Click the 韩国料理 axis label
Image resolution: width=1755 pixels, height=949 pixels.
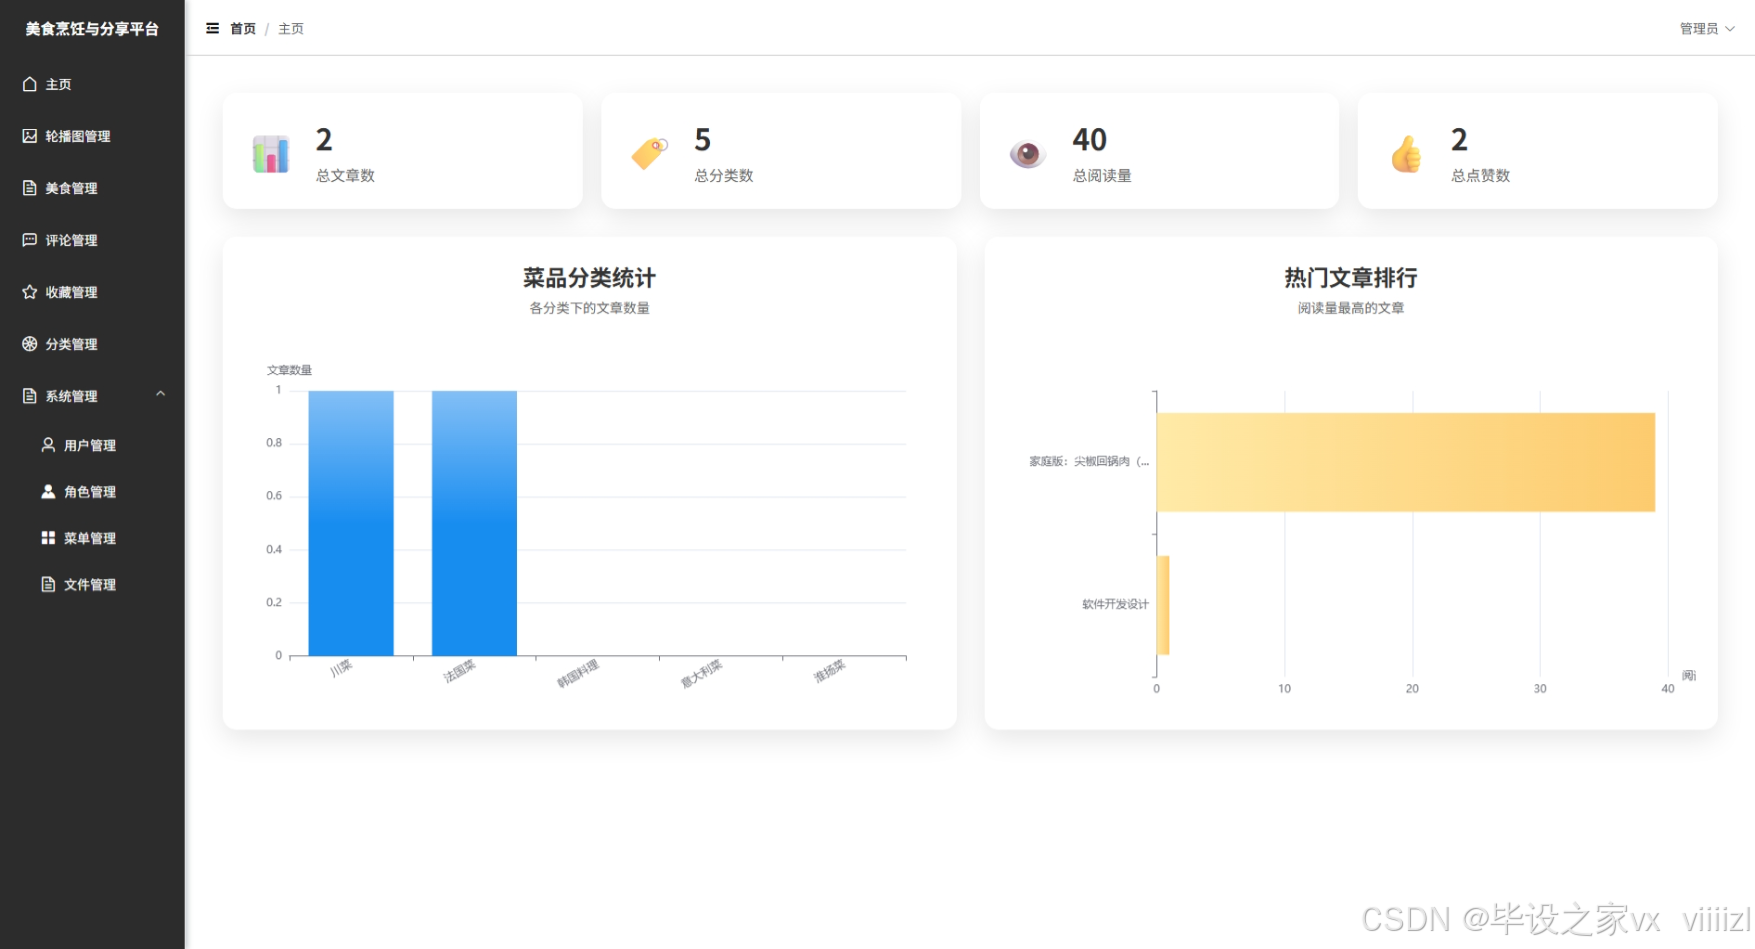click(578, 673)
